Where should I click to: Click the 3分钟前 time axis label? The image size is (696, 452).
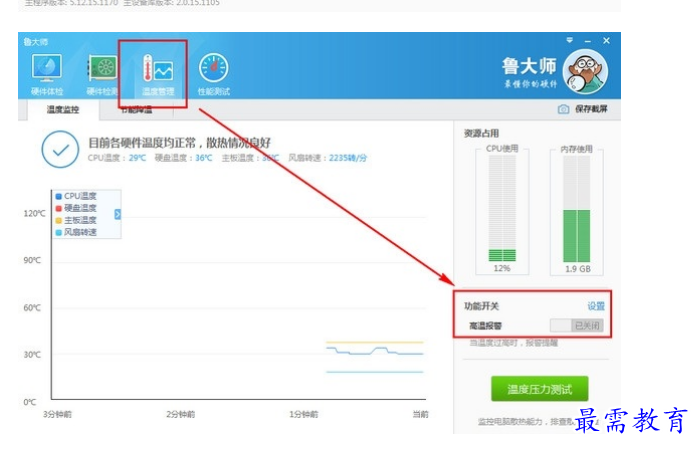pyautogui.click(x=57, y=414)
